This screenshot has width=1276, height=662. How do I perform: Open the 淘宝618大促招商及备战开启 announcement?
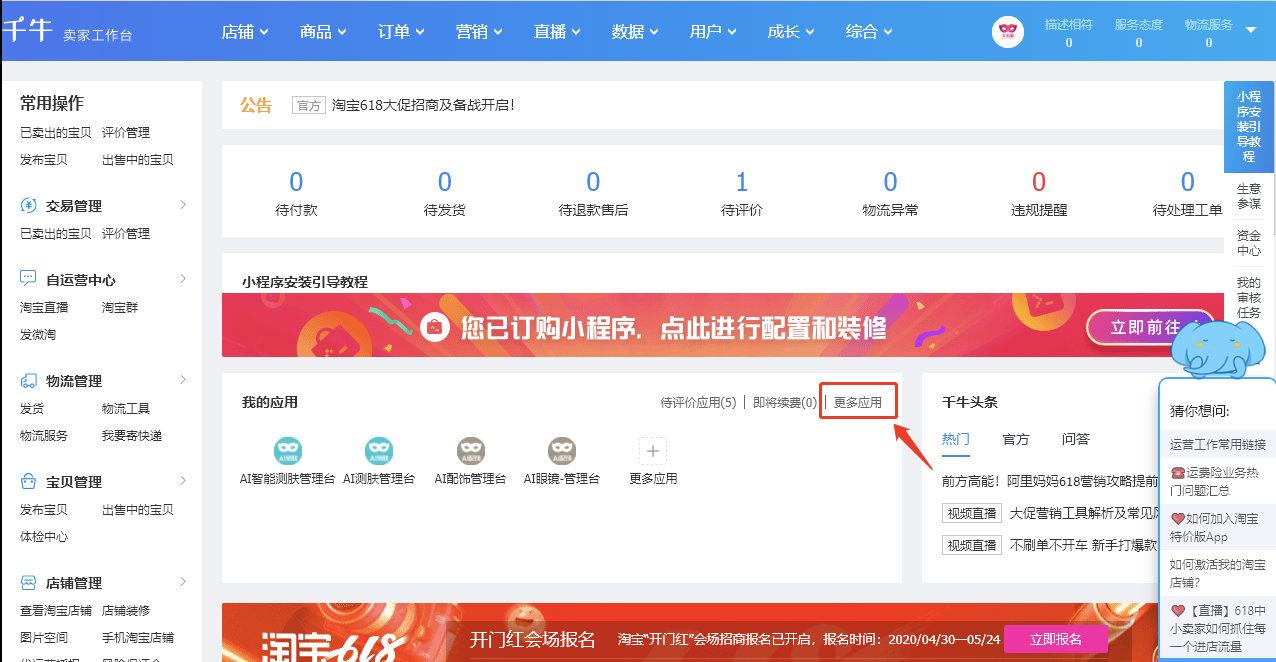point(422,105)
